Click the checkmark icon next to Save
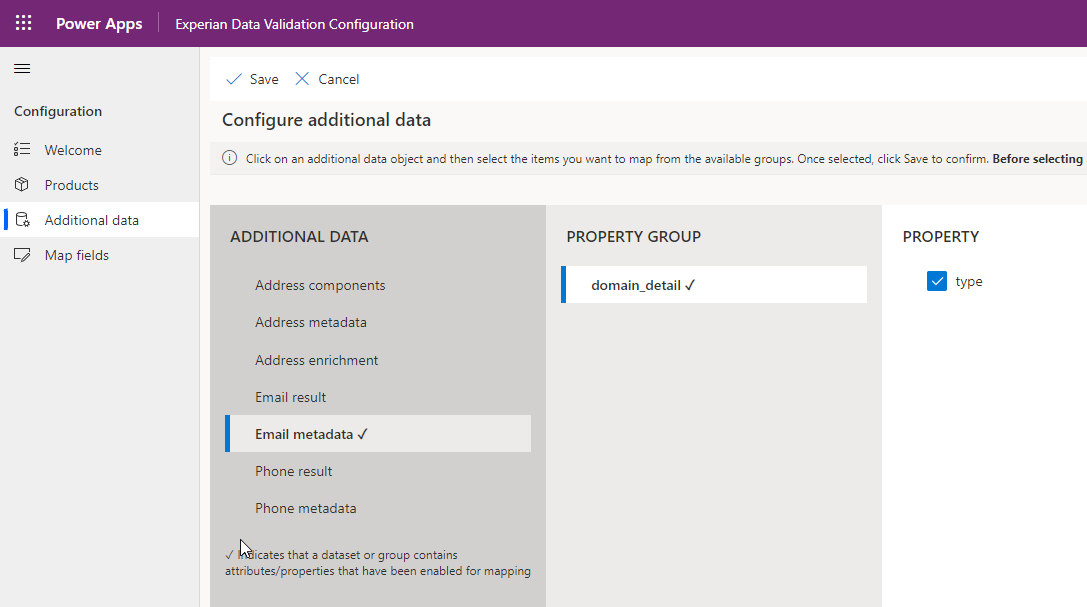The height and width of the screenshot is (607, 1087). [x=233, y=78]
